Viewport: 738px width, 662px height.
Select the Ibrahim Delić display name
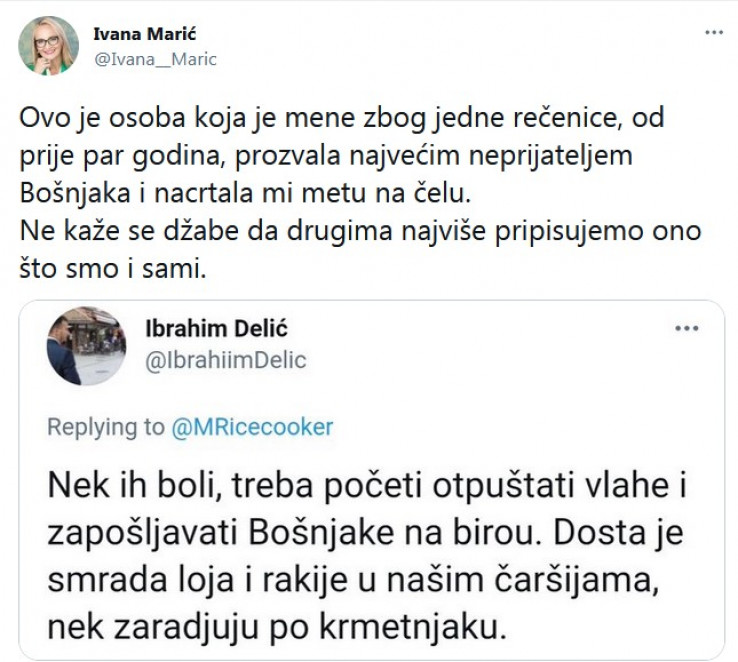(x=220, y=332)
